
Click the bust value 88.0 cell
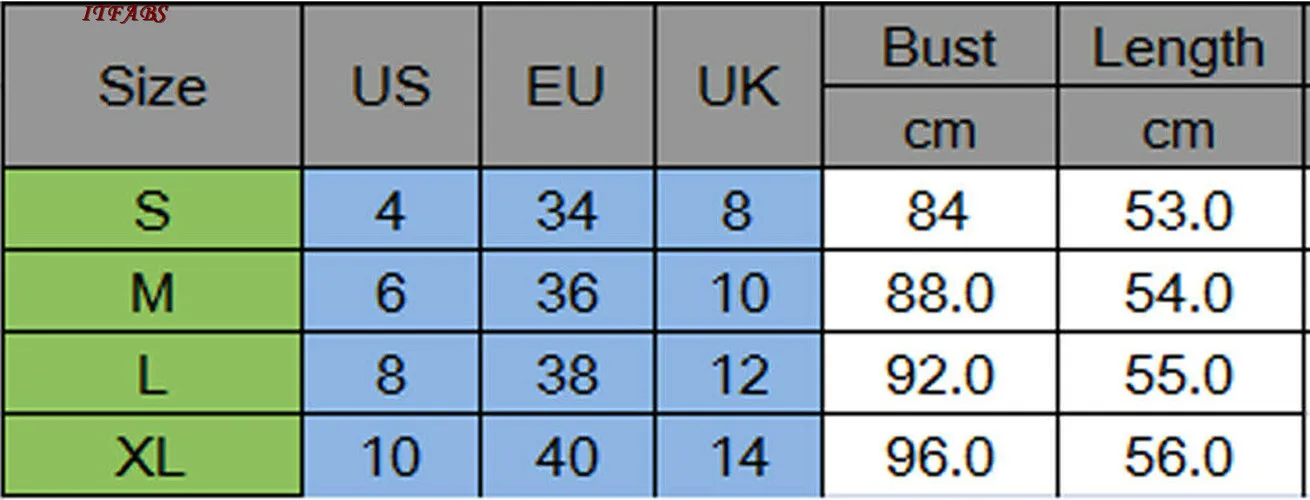(939, 293)
